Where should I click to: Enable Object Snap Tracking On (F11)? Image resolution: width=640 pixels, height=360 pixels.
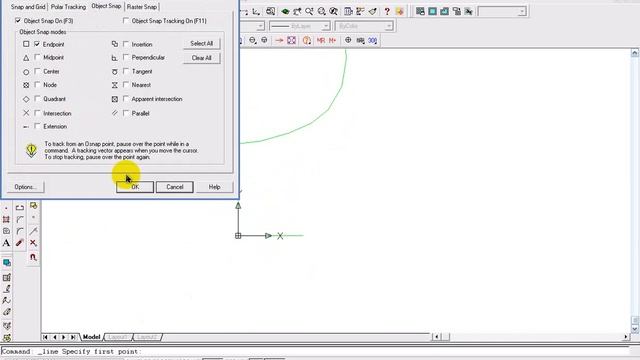(126, 20)
